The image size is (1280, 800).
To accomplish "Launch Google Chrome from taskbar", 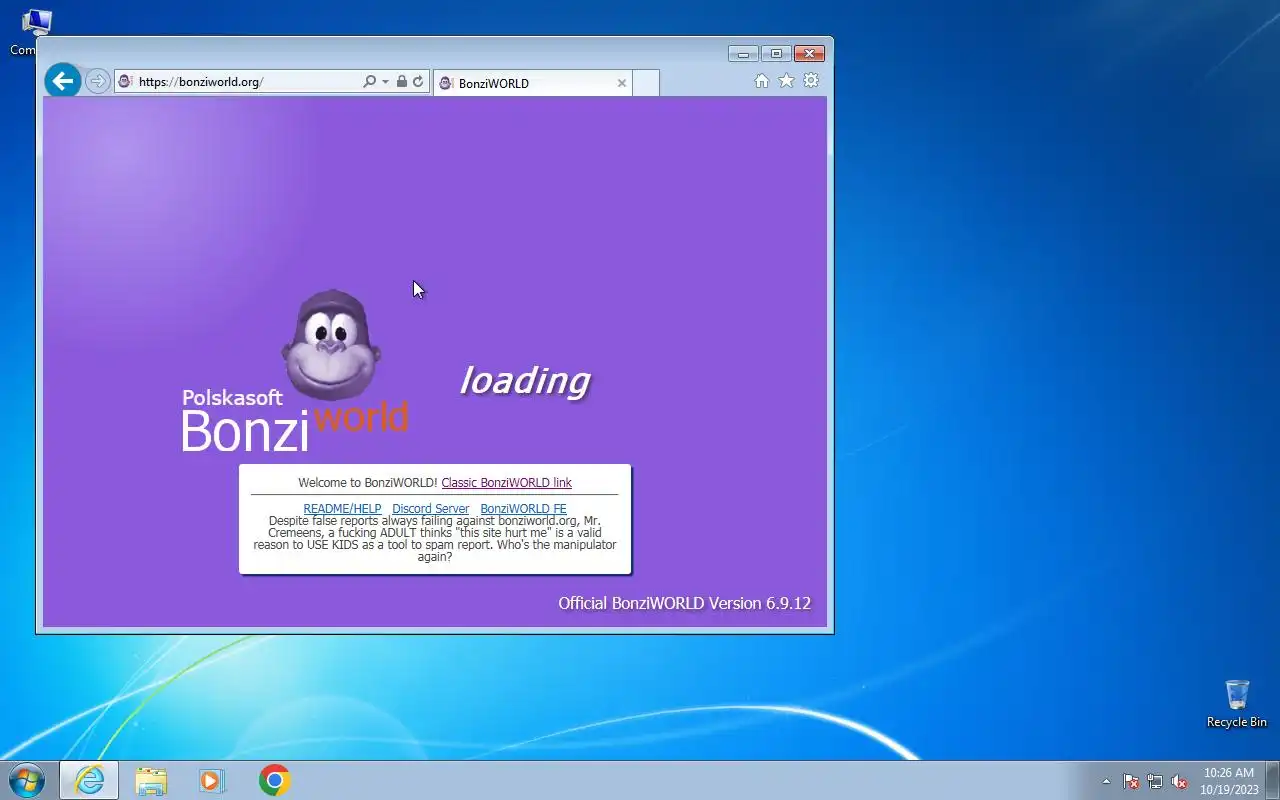I will [x=274, y=780].
